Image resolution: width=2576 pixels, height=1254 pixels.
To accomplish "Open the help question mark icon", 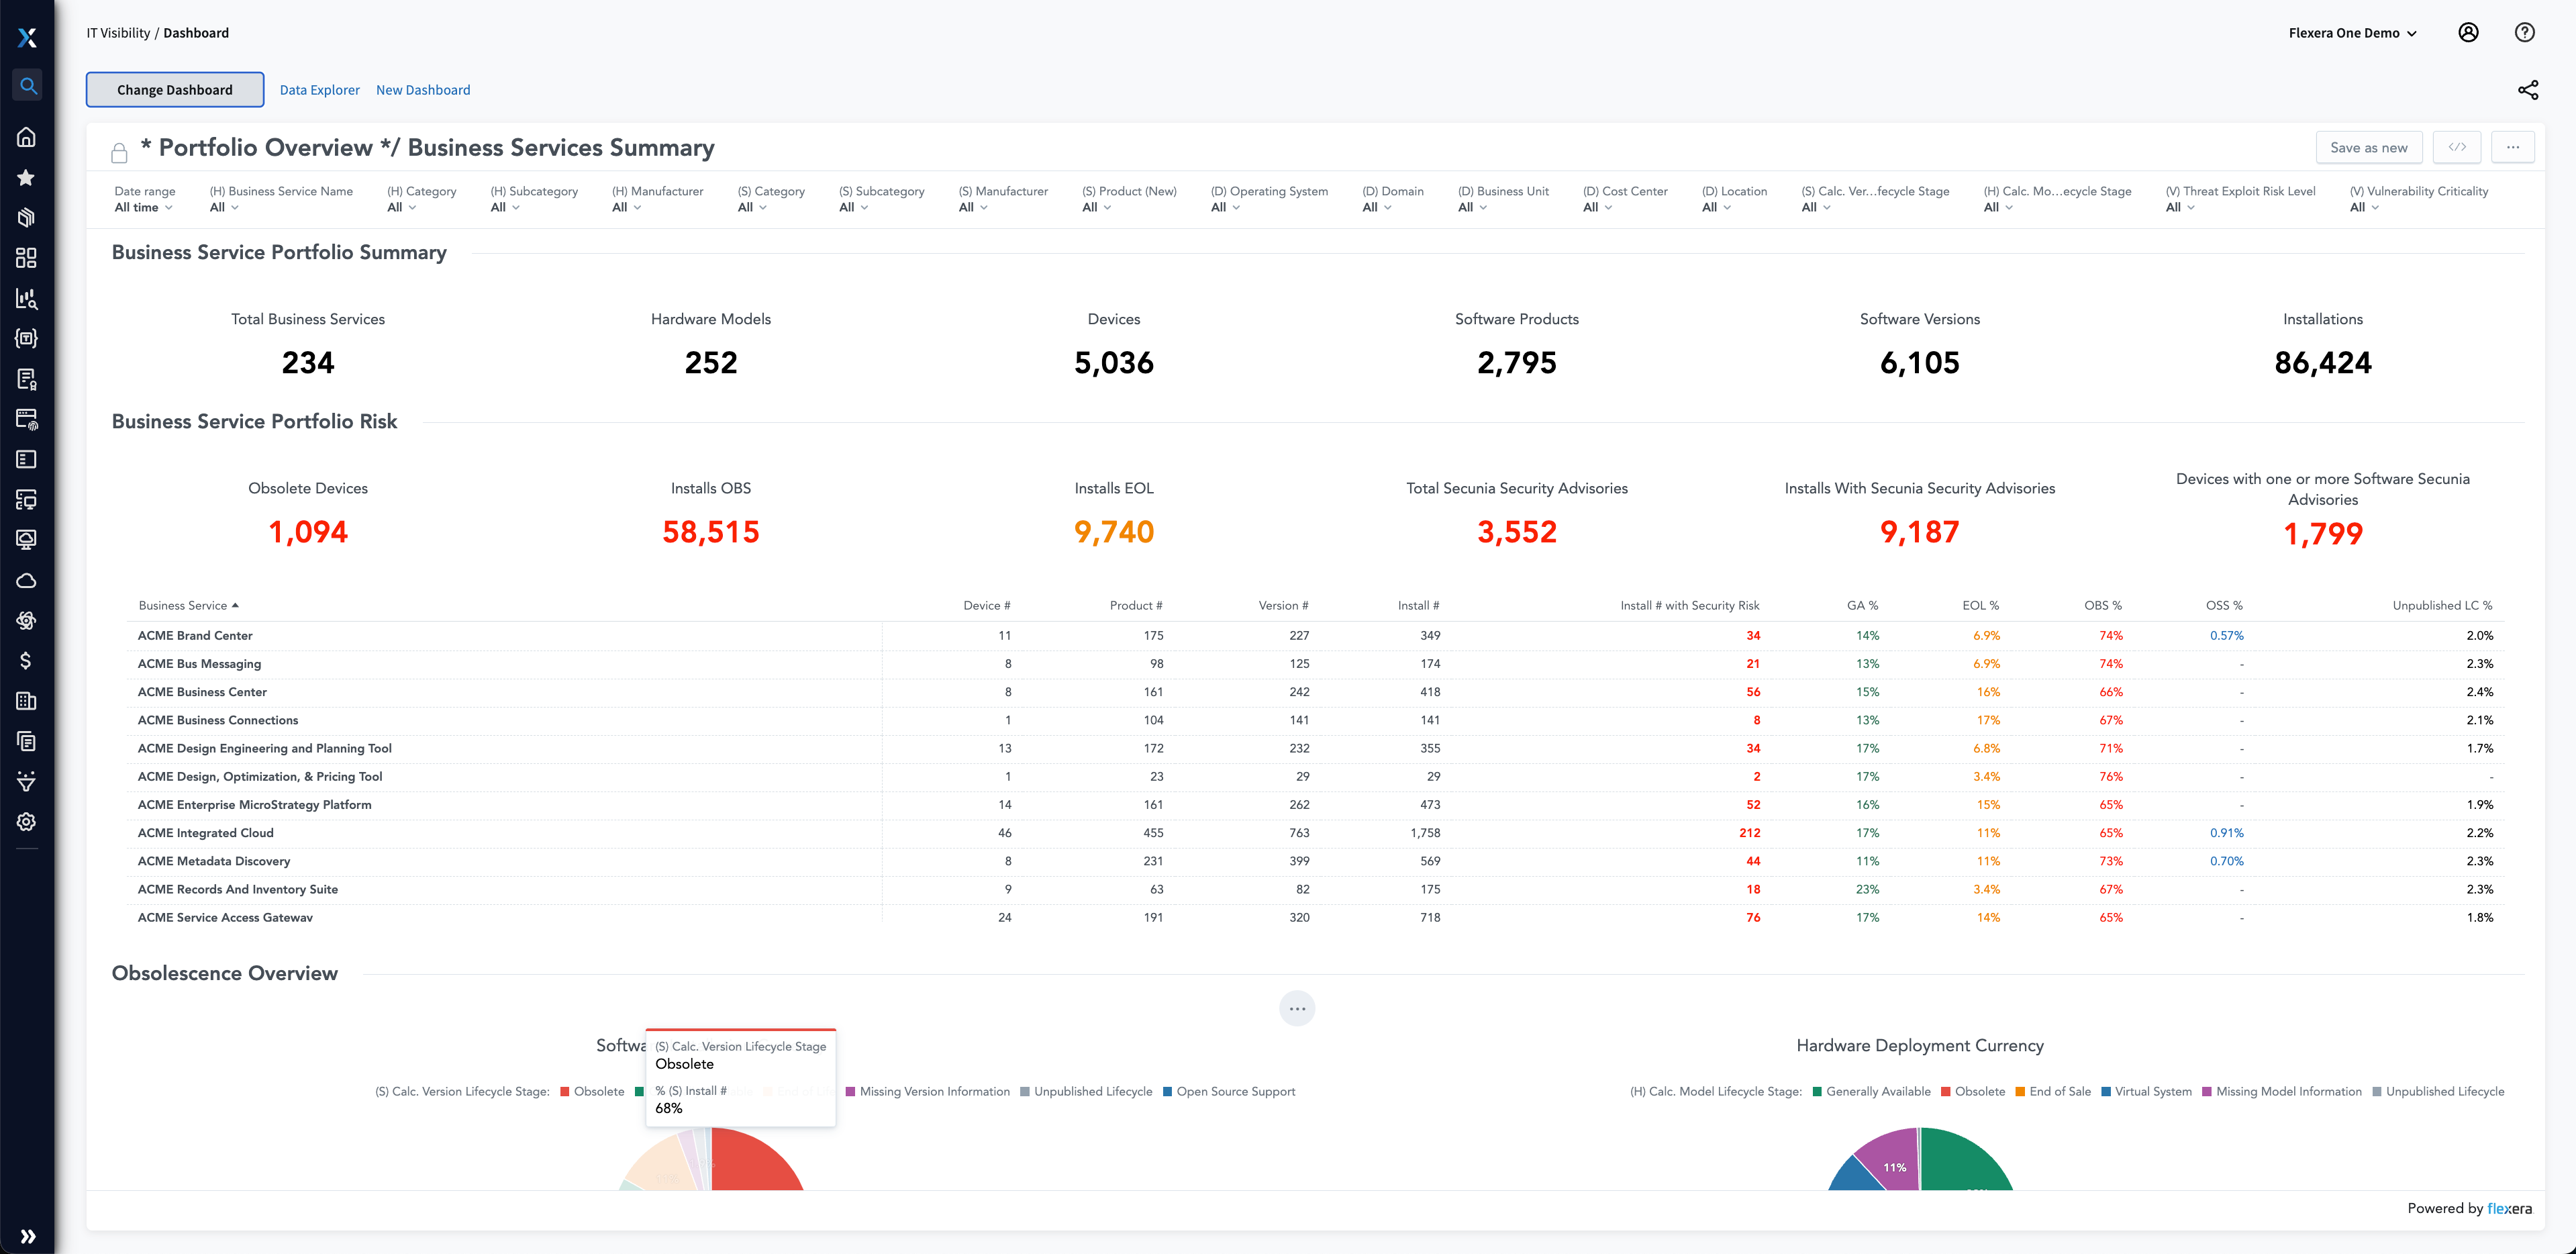I will 2524,33.
